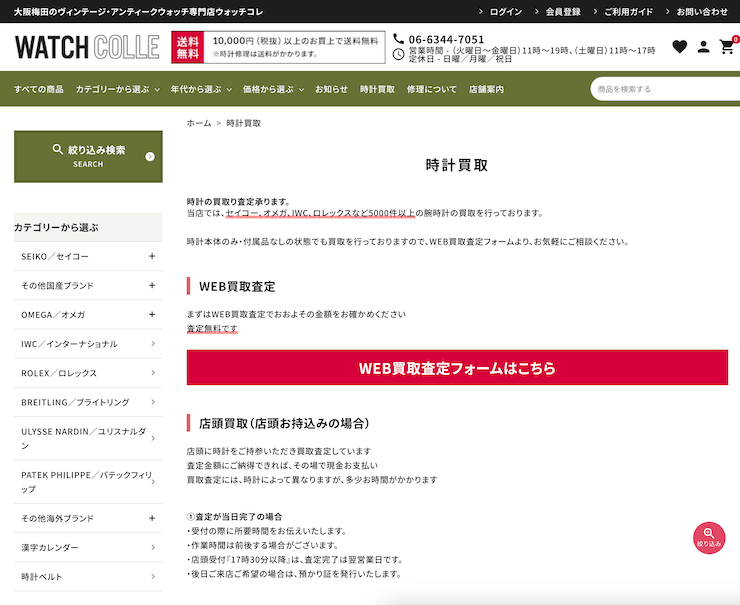This screenshot has width=740, height=605.
Task: Open ULYSSE NARDIN／ユリスナルダン category
Action: 88,438
